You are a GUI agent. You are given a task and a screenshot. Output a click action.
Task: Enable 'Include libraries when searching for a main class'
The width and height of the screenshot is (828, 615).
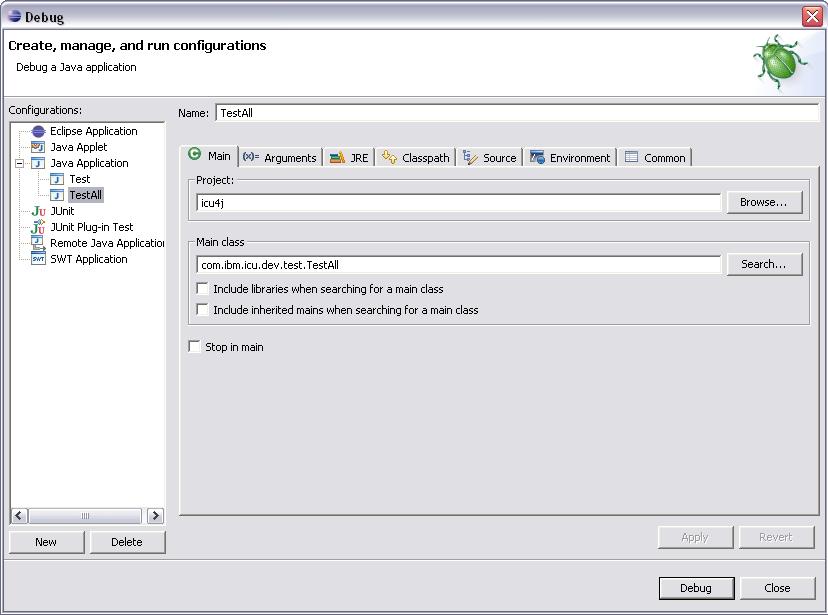203,288
